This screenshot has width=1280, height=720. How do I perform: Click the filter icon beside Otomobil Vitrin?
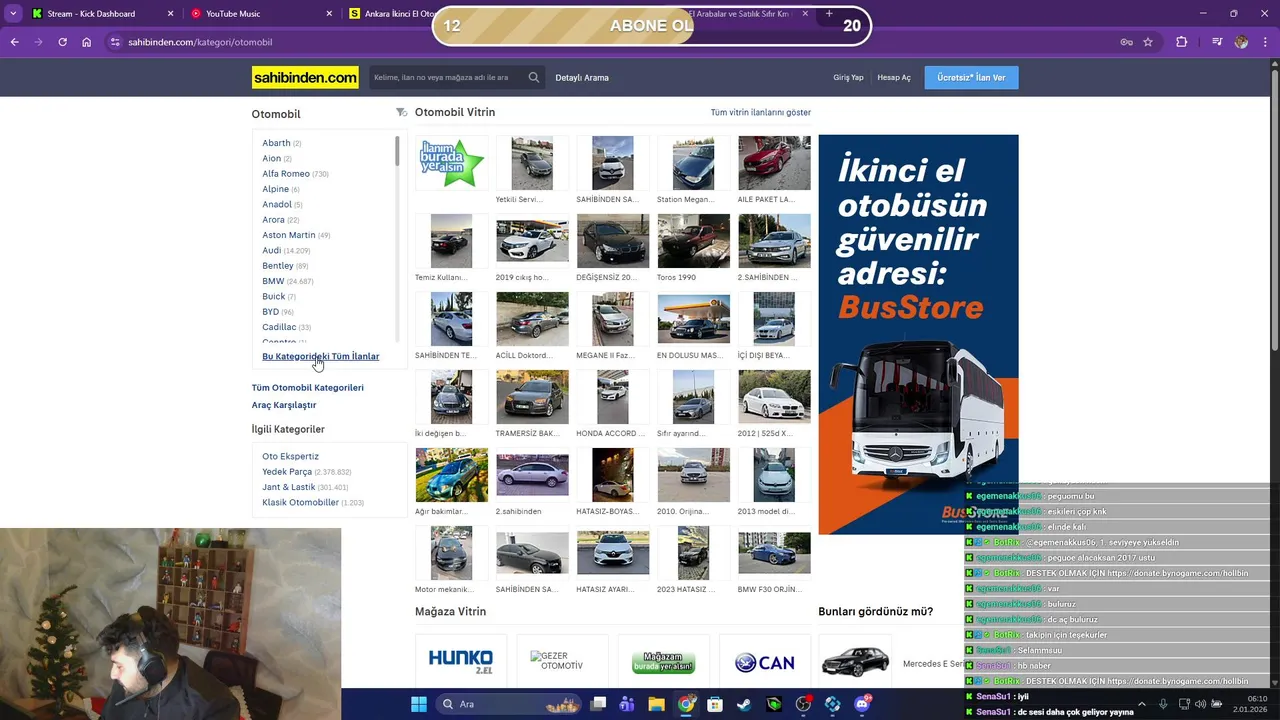pyautogui.click(x=401, y=112)
